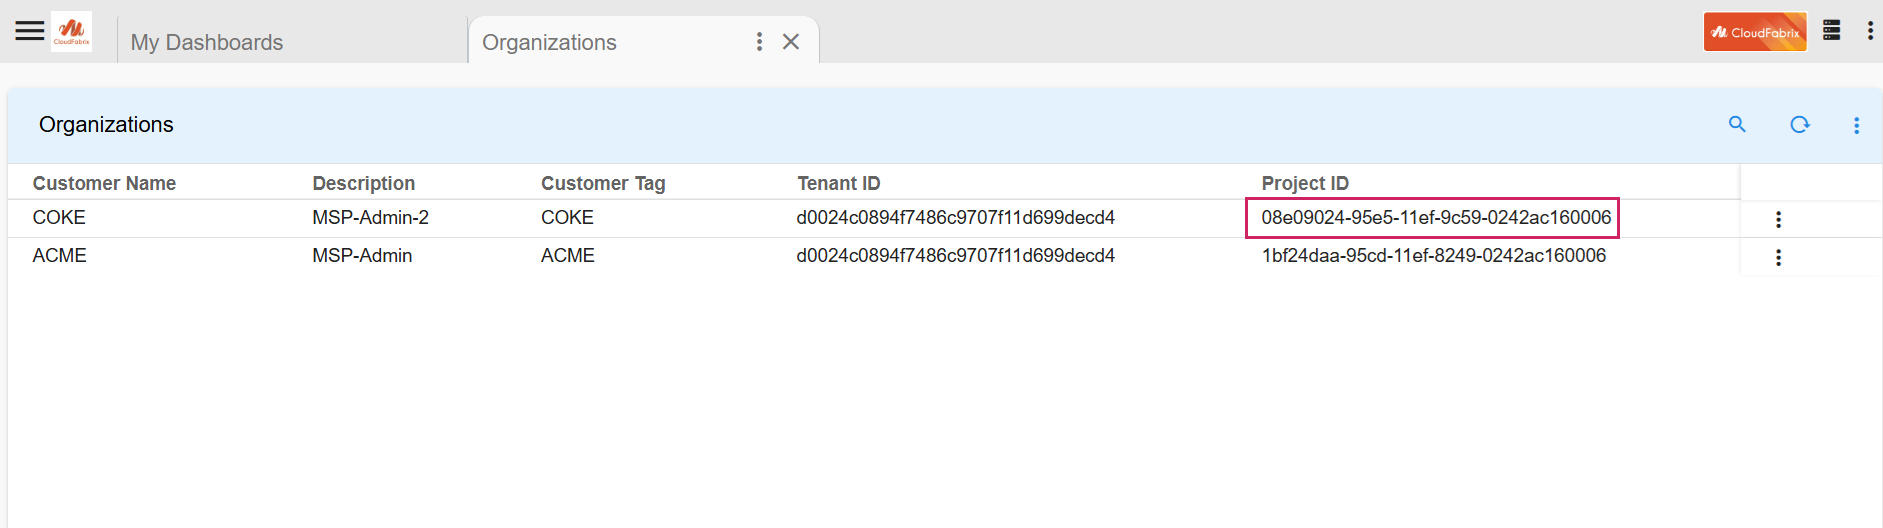Screen dimensions: 1883x528
Task: Open the server stack icon in header
Action: point(1831,31)
